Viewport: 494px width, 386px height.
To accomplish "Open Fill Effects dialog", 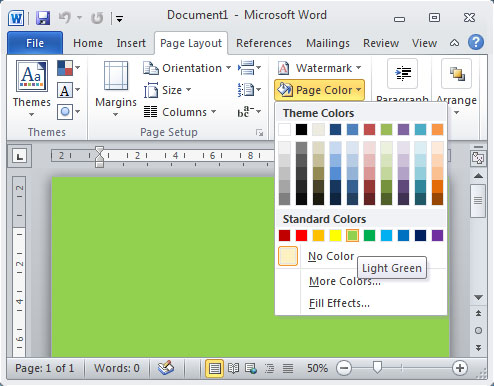I will [x=339, y=303].
